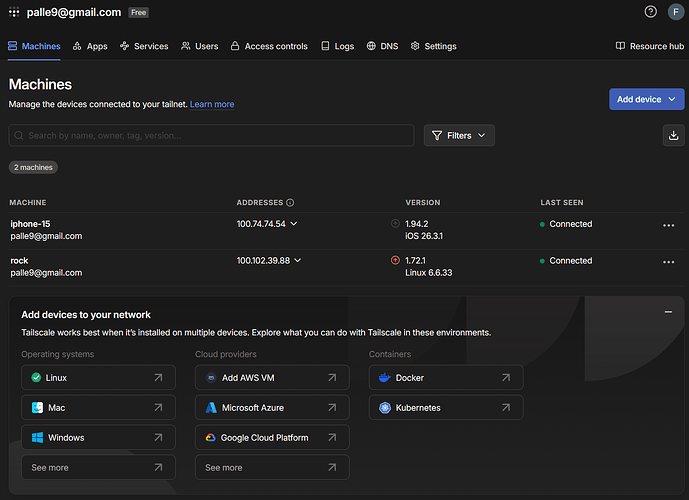Click the arrow icon on the Linux card

pos(158,377)
